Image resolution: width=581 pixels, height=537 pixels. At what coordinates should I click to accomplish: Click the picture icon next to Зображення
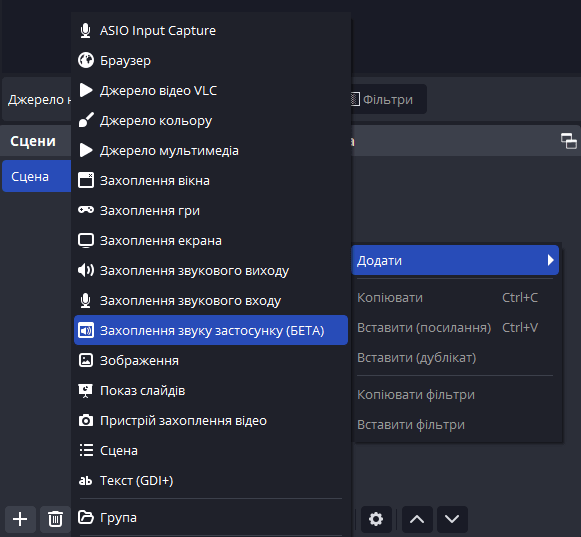[86, 360]
